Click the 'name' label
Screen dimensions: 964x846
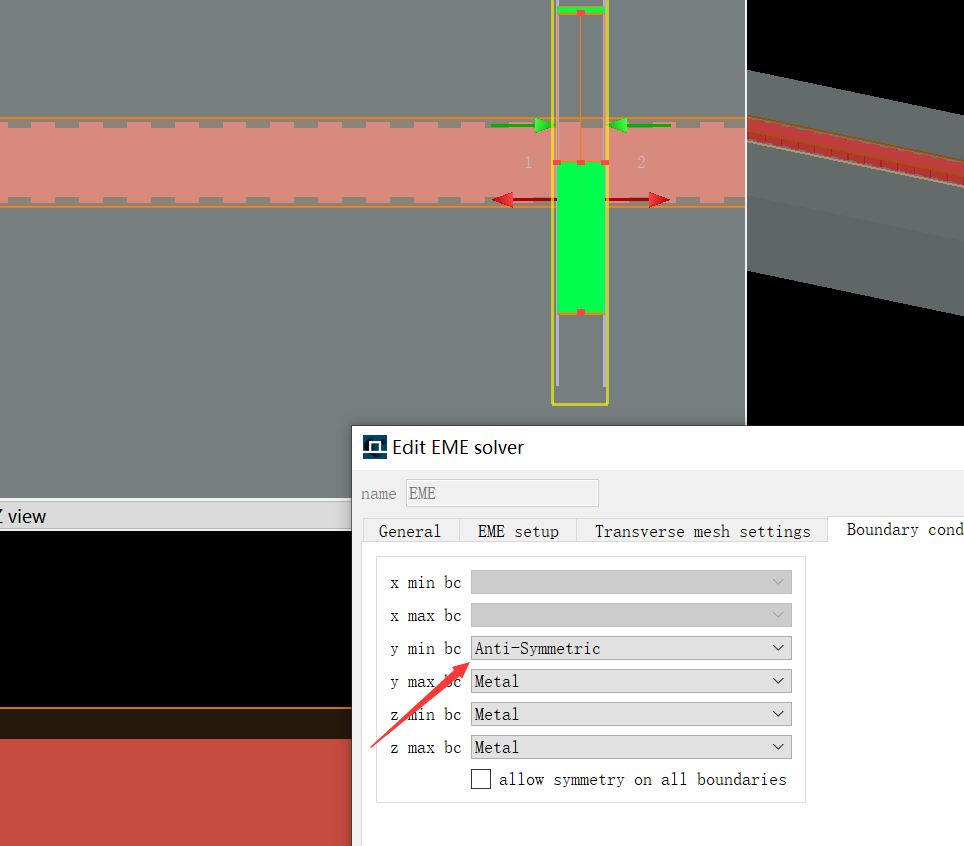coord(379,494)
